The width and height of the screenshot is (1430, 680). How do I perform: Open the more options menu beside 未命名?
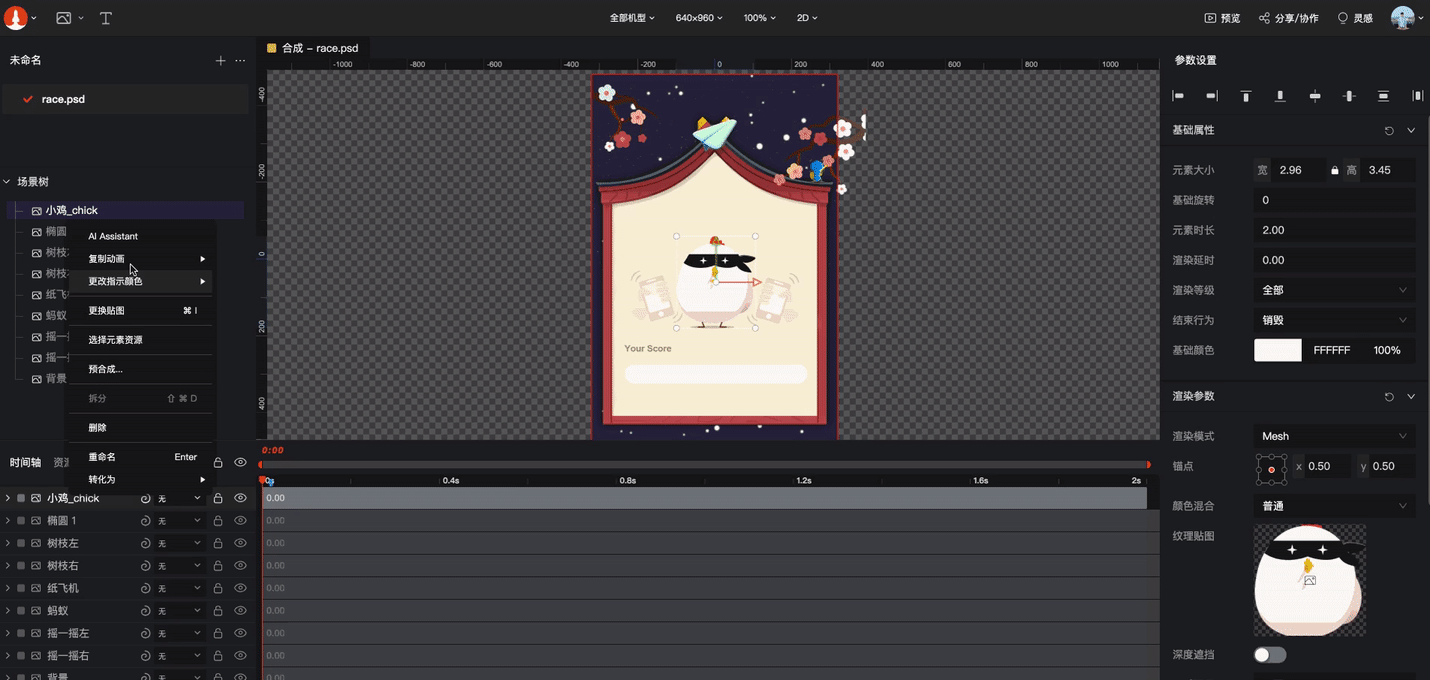pyautogui.click(x=240, y=61)
